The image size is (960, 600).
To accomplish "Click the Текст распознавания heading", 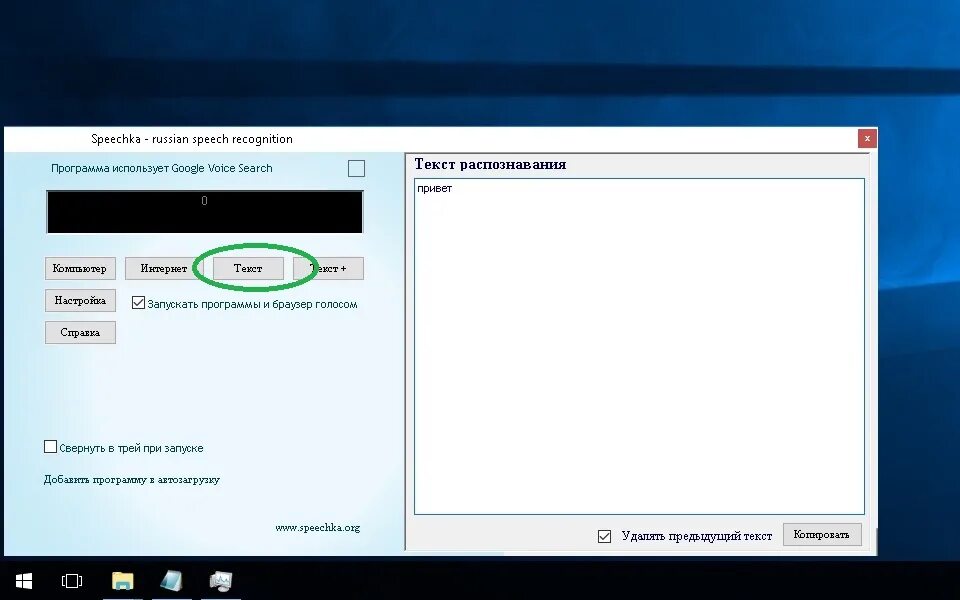I will [x=490, y=164].
